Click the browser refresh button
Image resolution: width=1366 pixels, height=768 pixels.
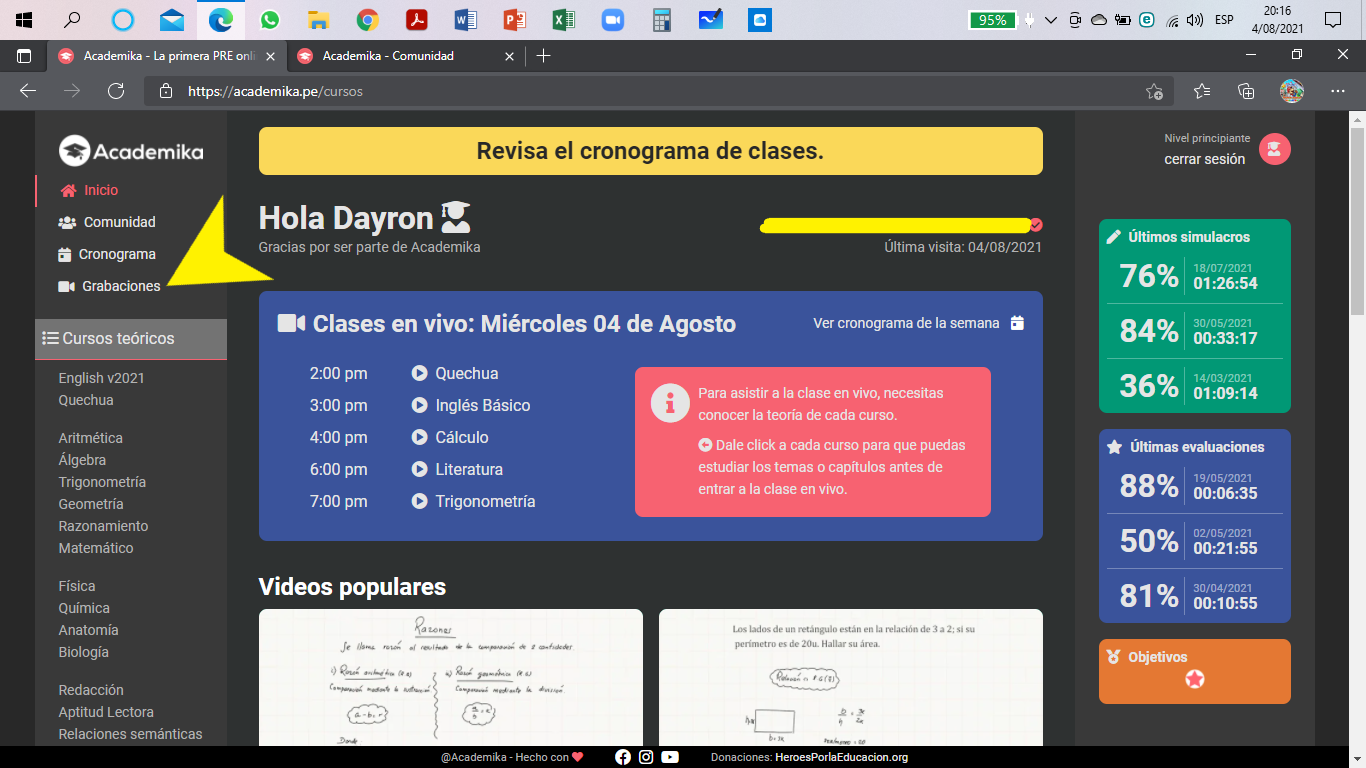[116, 91]
